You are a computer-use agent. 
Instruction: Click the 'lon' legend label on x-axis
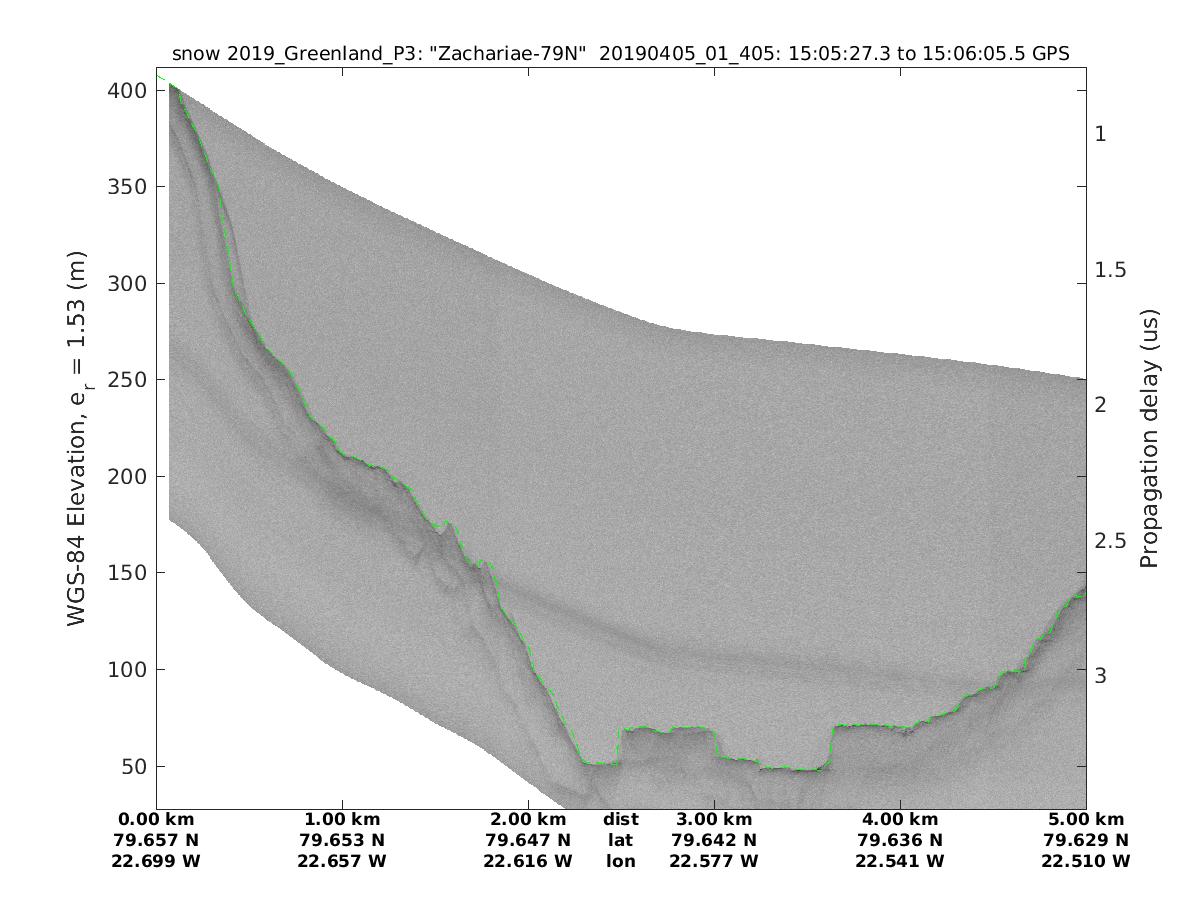[x=620, y=861]
